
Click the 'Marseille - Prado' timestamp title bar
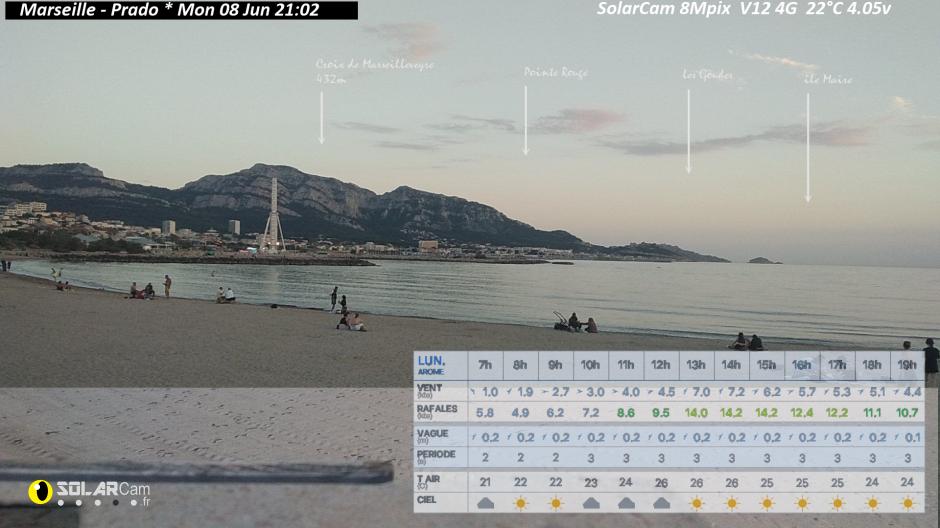(x=182, y=10)
